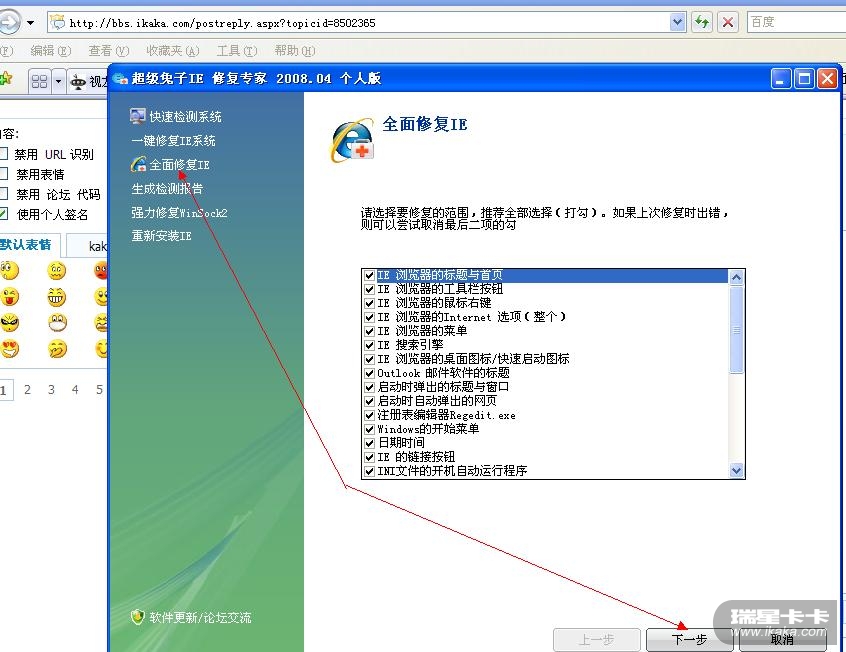The height and width of the screenshot is (652, 846).
Task: Click the browser quick tabs grid icon
Action: pos(39,82)
